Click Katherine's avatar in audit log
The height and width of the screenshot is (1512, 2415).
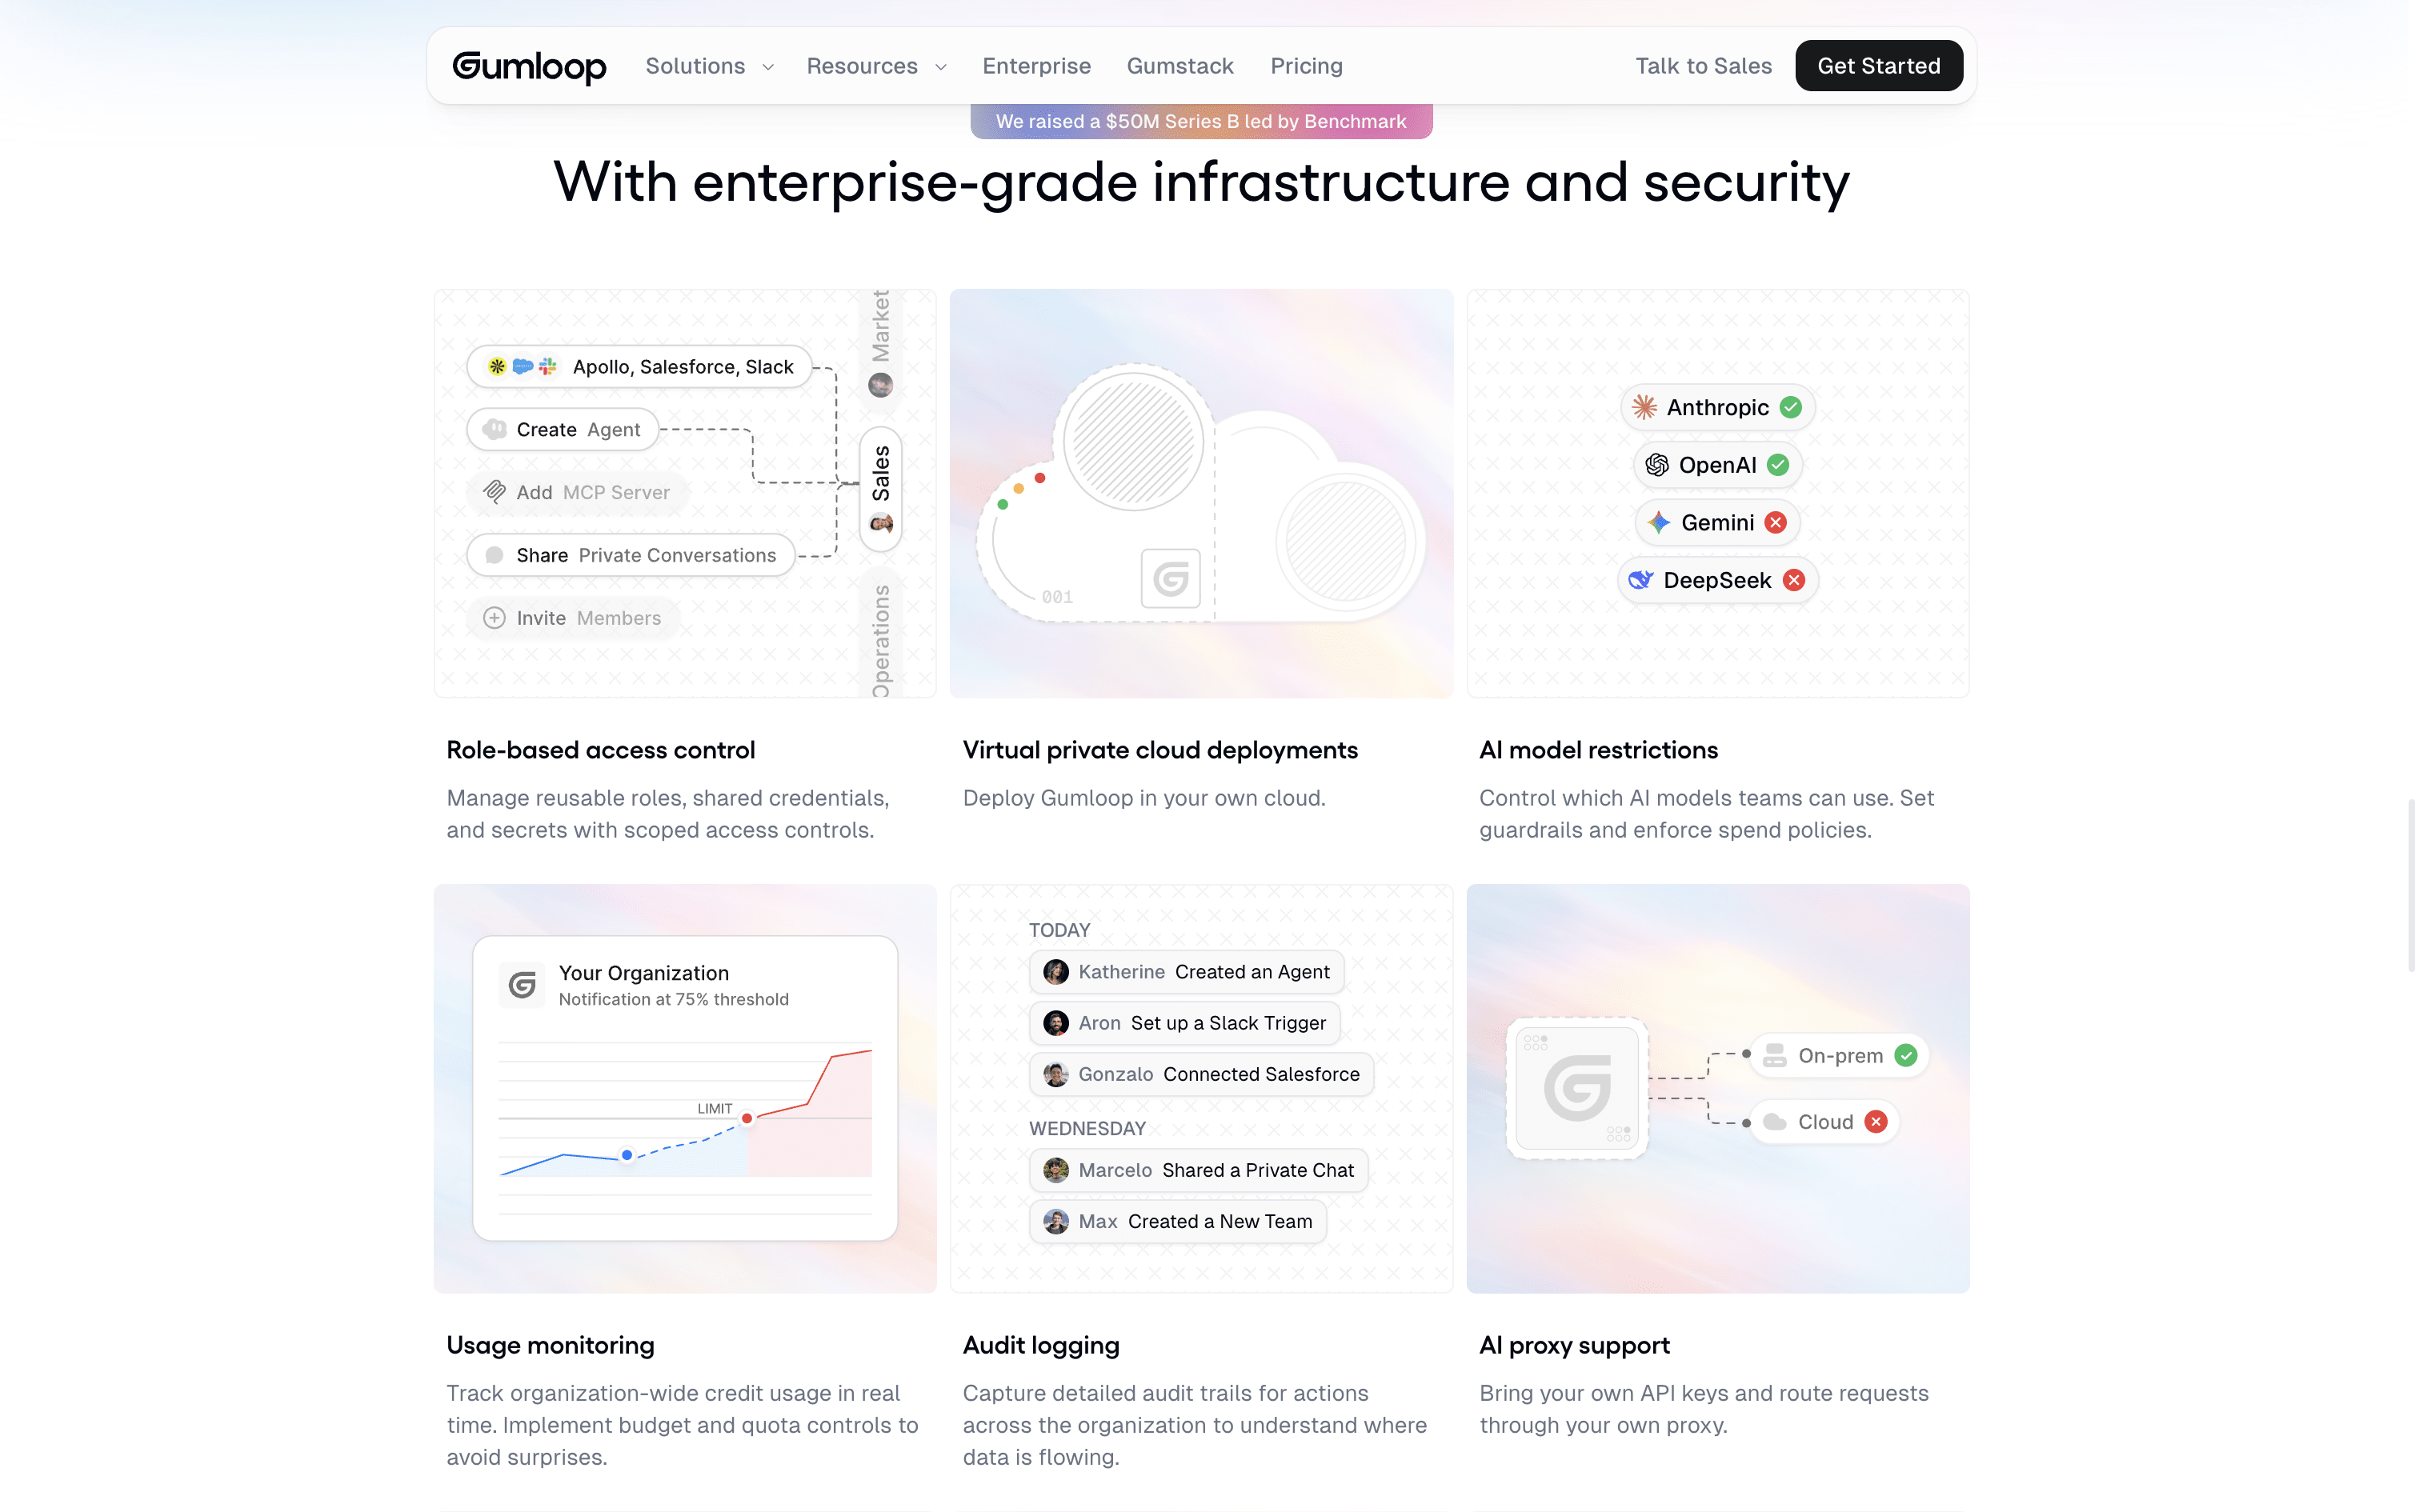pos(1056,972)
